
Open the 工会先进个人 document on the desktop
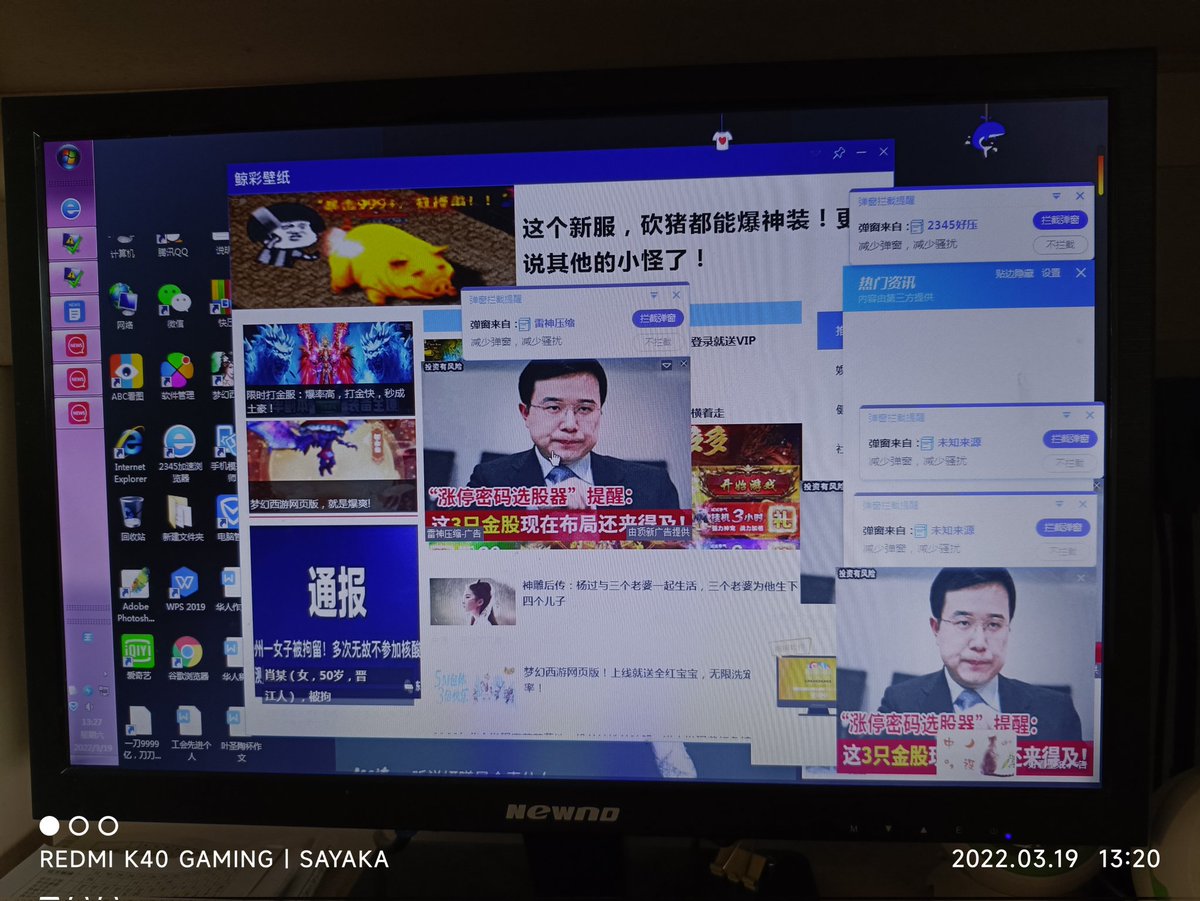(190, 734)
